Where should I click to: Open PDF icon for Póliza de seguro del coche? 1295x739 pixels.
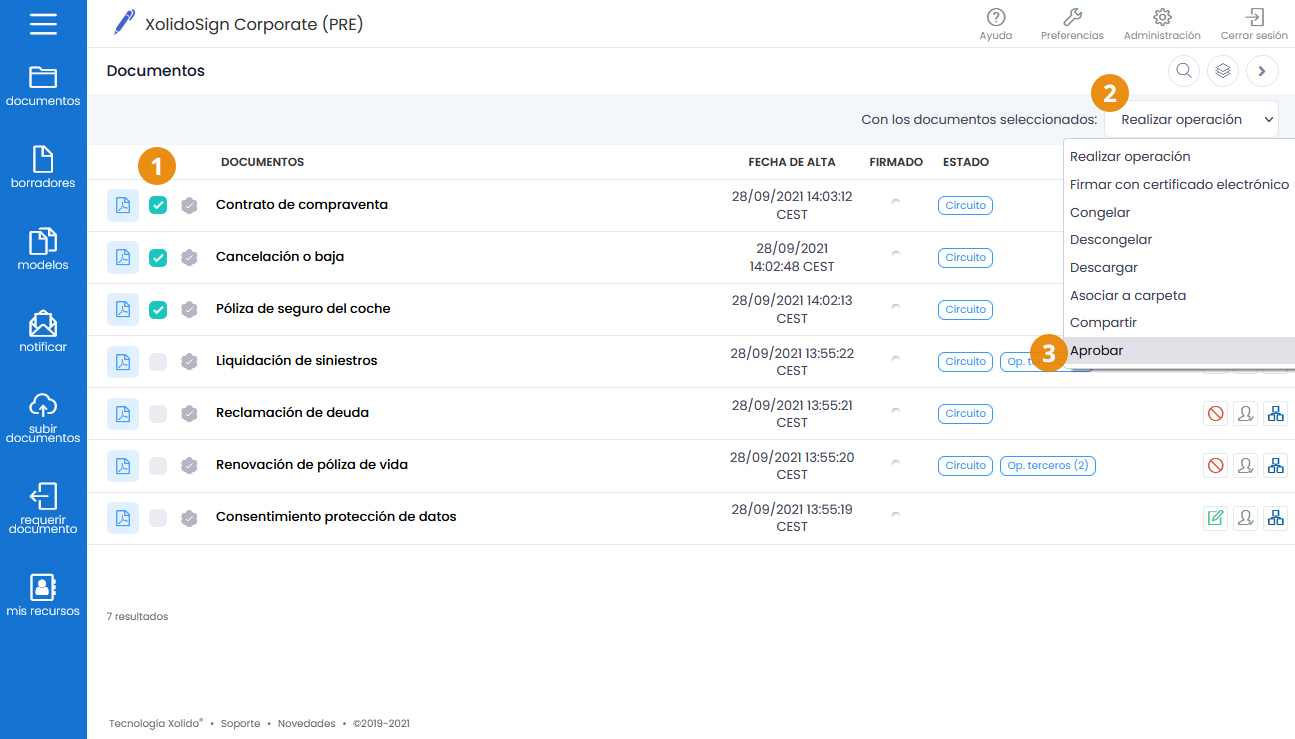tap(123, 309)
